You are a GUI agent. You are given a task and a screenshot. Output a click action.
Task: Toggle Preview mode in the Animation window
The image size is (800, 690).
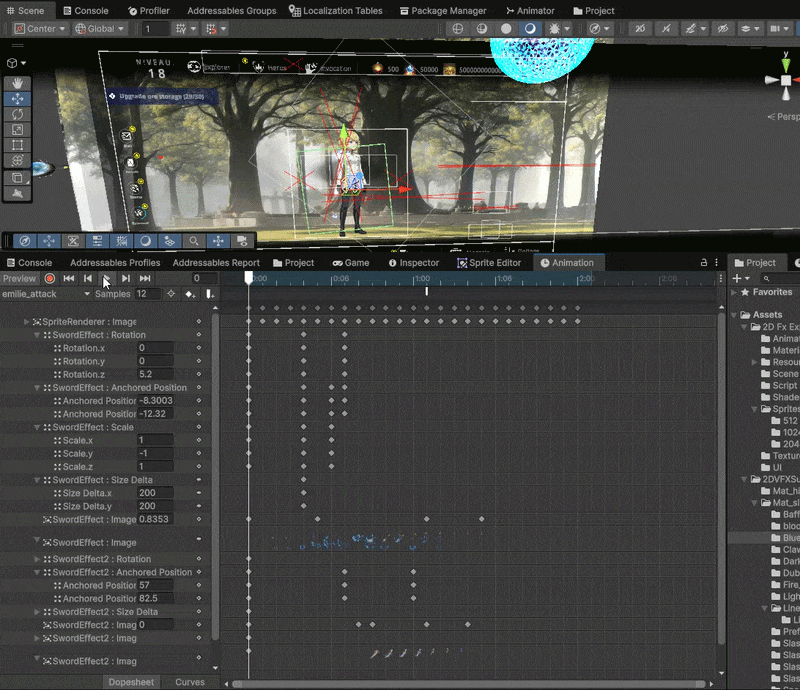pos(19,278)
